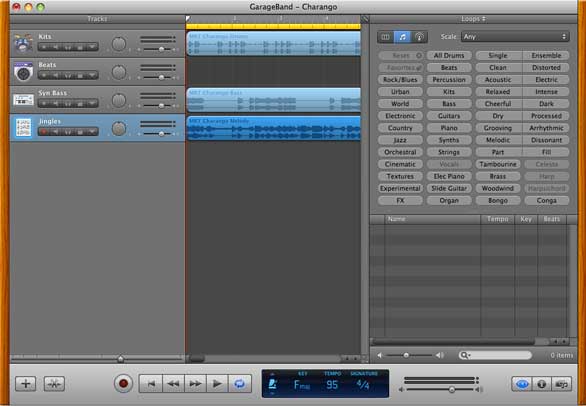Click the Tracks column header
The image size is (586, 406).
coord(97,19)
